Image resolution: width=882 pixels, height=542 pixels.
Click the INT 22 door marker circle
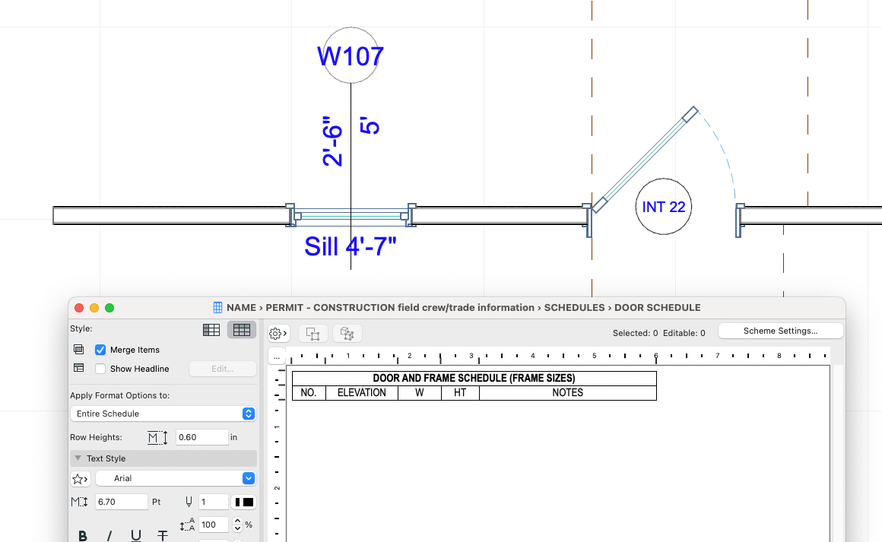pyautogui.click(x=664, y=206)
